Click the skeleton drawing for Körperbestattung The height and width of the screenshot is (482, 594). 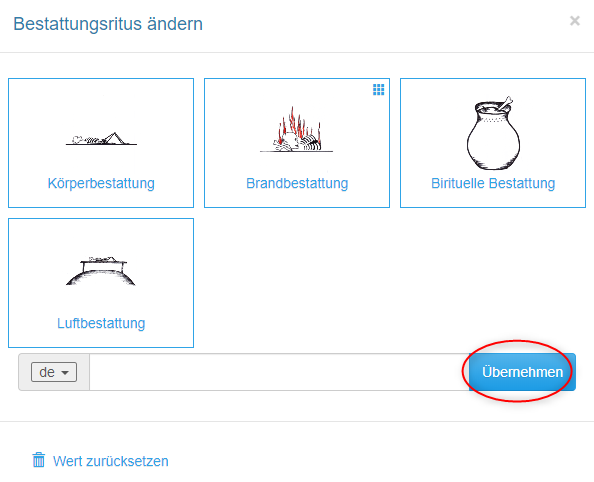coord(101,139)
